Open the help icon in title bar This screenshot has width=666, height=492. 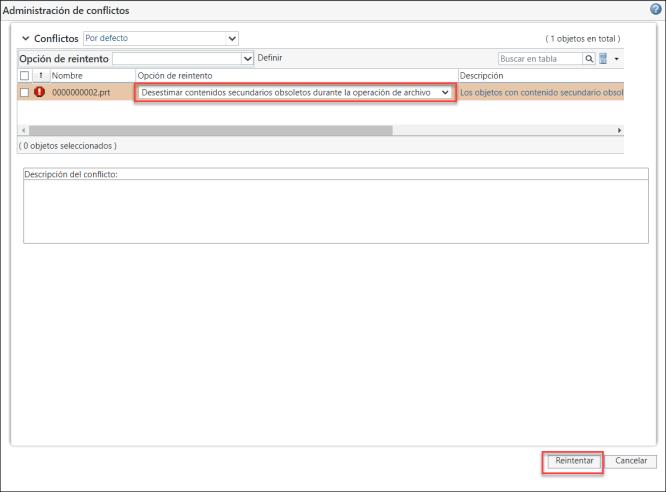pyautogui.click(x=656, y=9)
